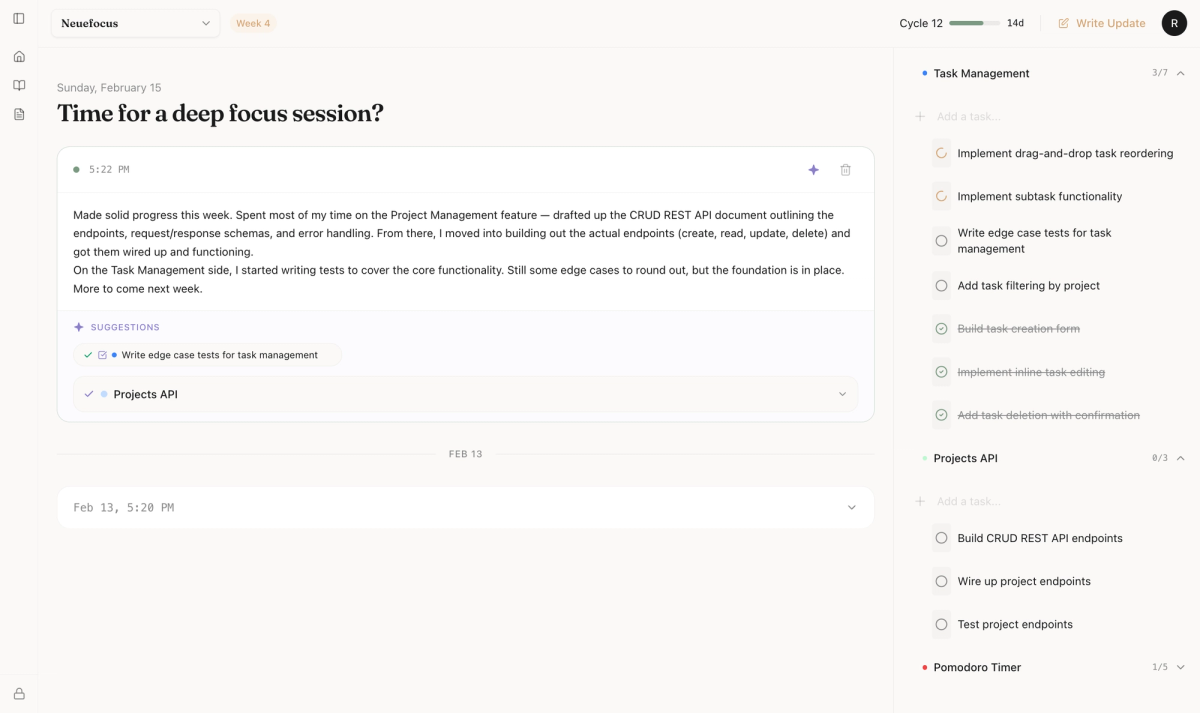Click the Add task filtering by project text
Viewport: 1200px width, 713px height.
(x=1028, y=285)
